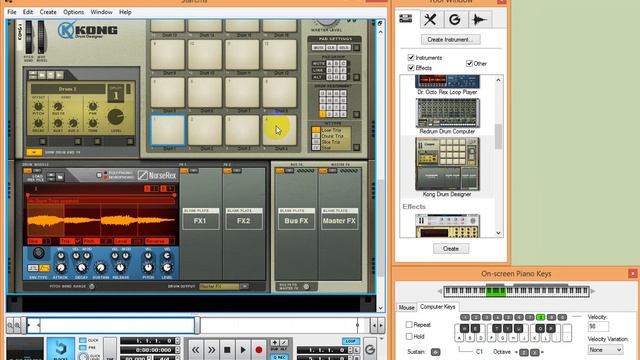Open the Drum Output dropdown

244,286
